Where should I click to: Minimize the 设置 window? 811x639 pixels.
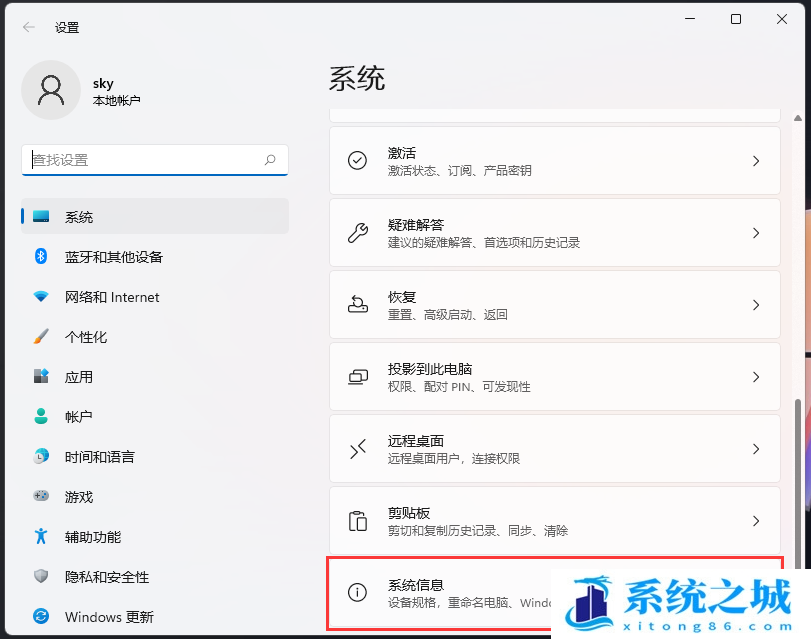coord(689,19)
